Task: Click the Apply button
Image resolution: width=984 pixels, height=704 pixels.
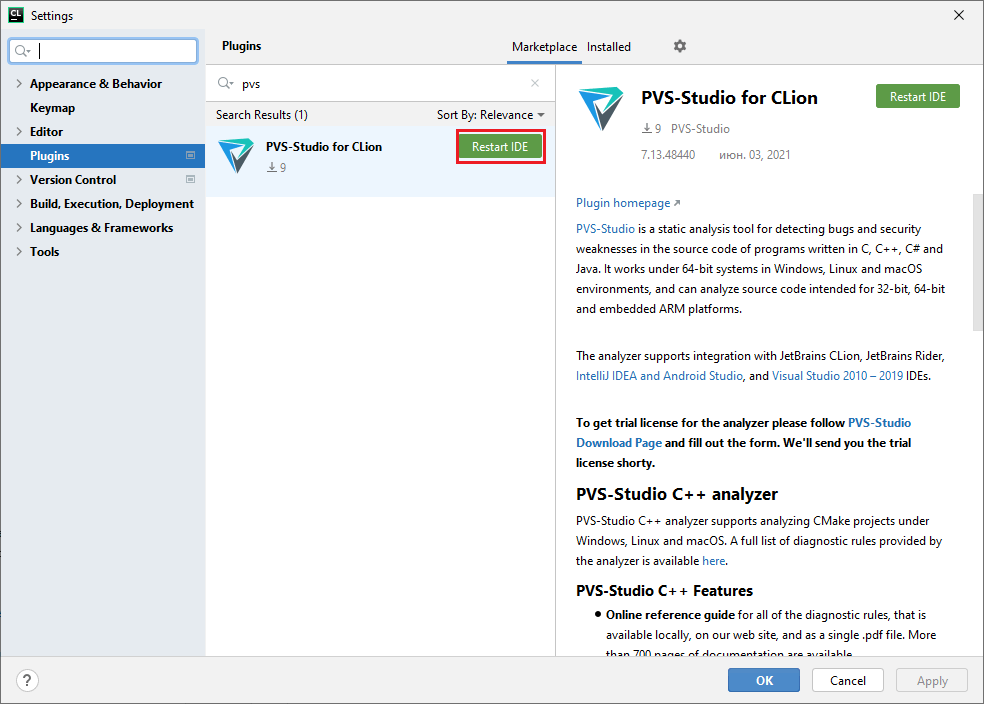Action: pyautogui.click(x=932, y=680)
